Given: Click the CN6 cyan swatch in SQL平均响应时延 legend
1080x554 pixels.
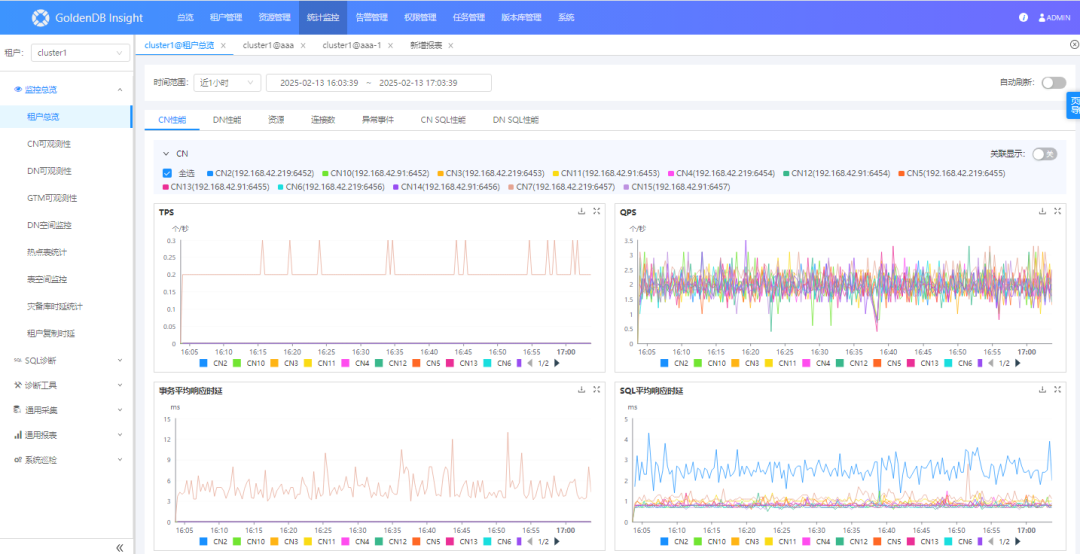Looking at the screenshot, I should pos(948,542).
